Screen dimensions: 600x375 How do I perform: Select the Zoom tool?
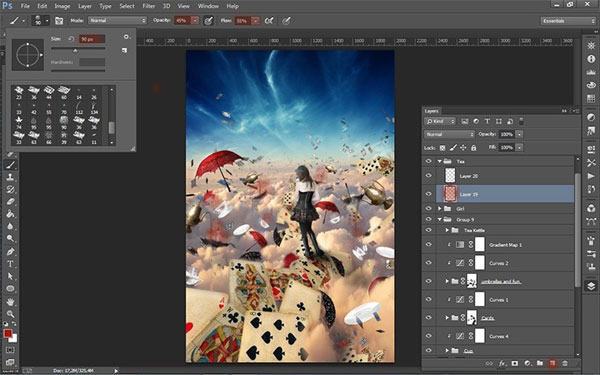pyautogui.click(x=10, y=314)
